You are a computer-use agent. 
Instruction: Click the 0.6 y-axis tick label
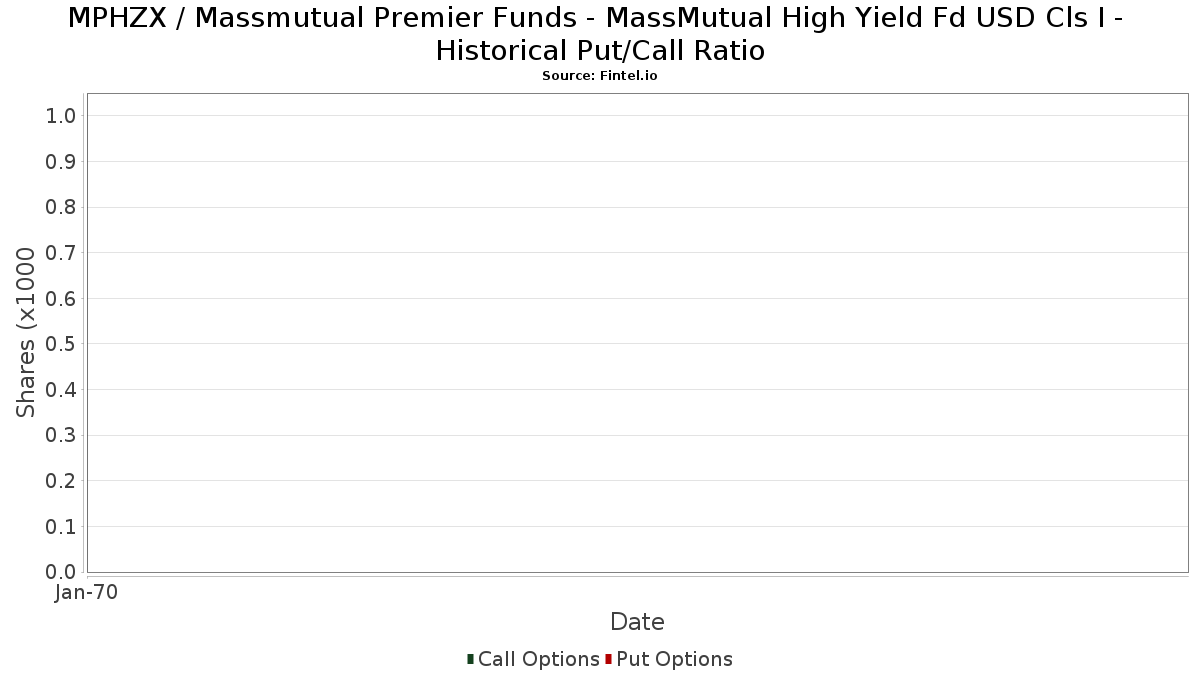(61, 299)
